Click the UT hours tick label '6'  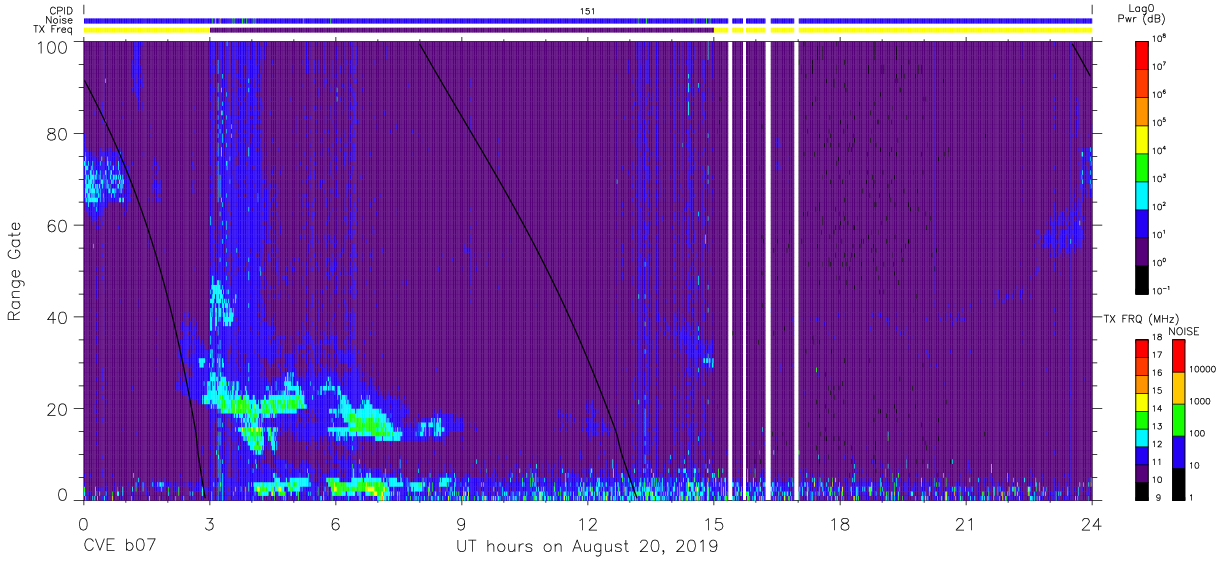click(335, 524)
